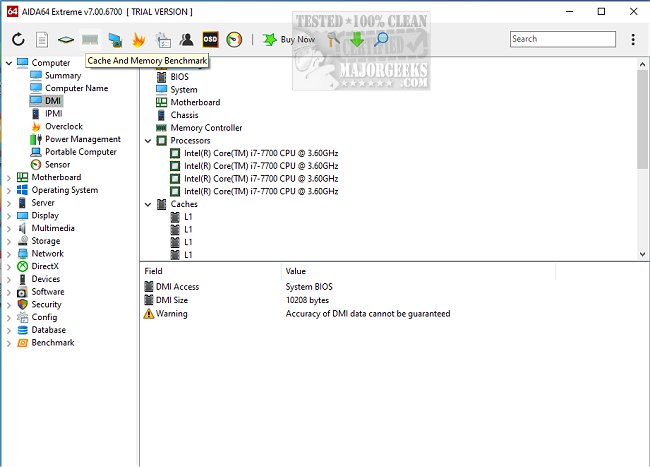This screenshot has width=650, height=467.
Task: Collapse the Processors node in DMI tree
Action: click(148, 141)
